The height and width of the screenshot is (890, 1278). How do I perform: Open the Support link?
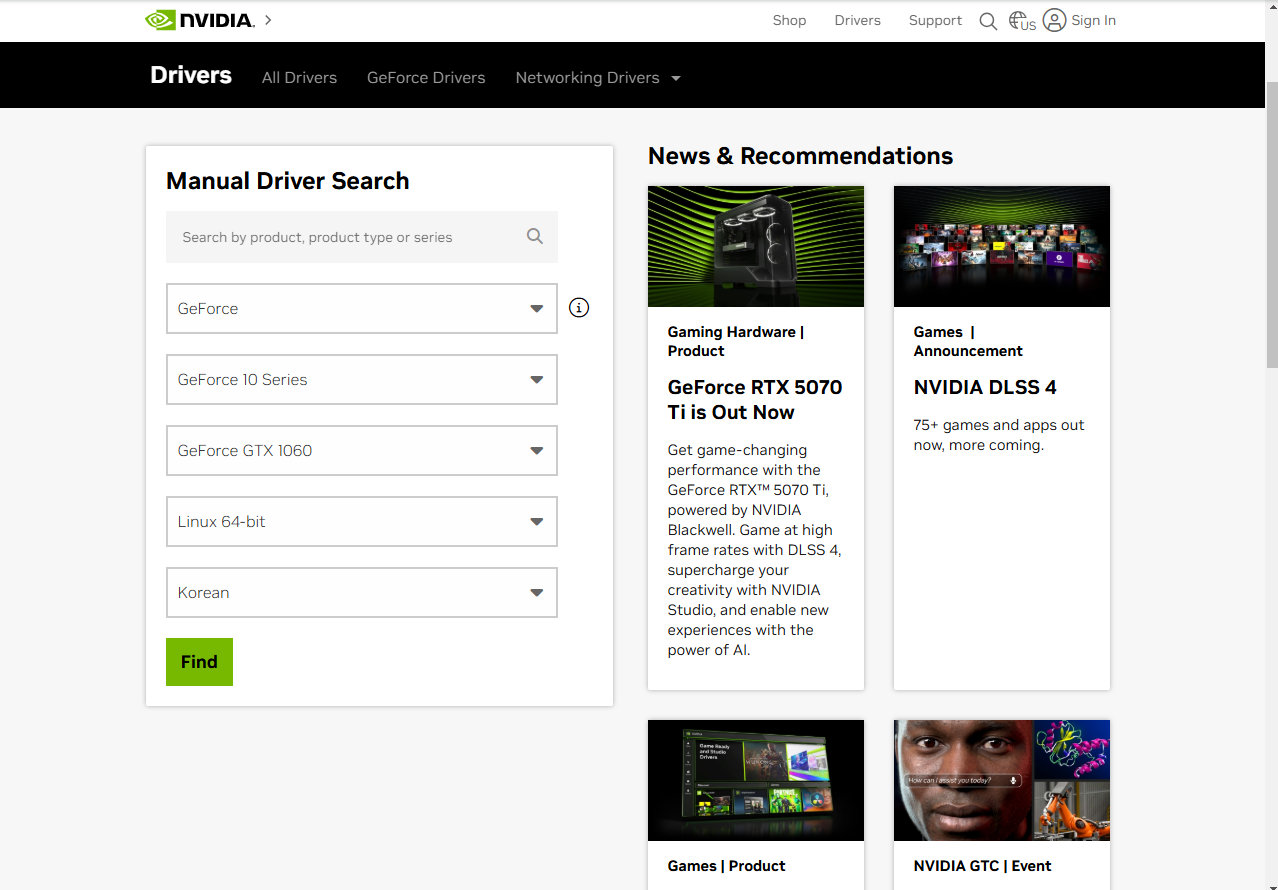[x=935, y=20]
